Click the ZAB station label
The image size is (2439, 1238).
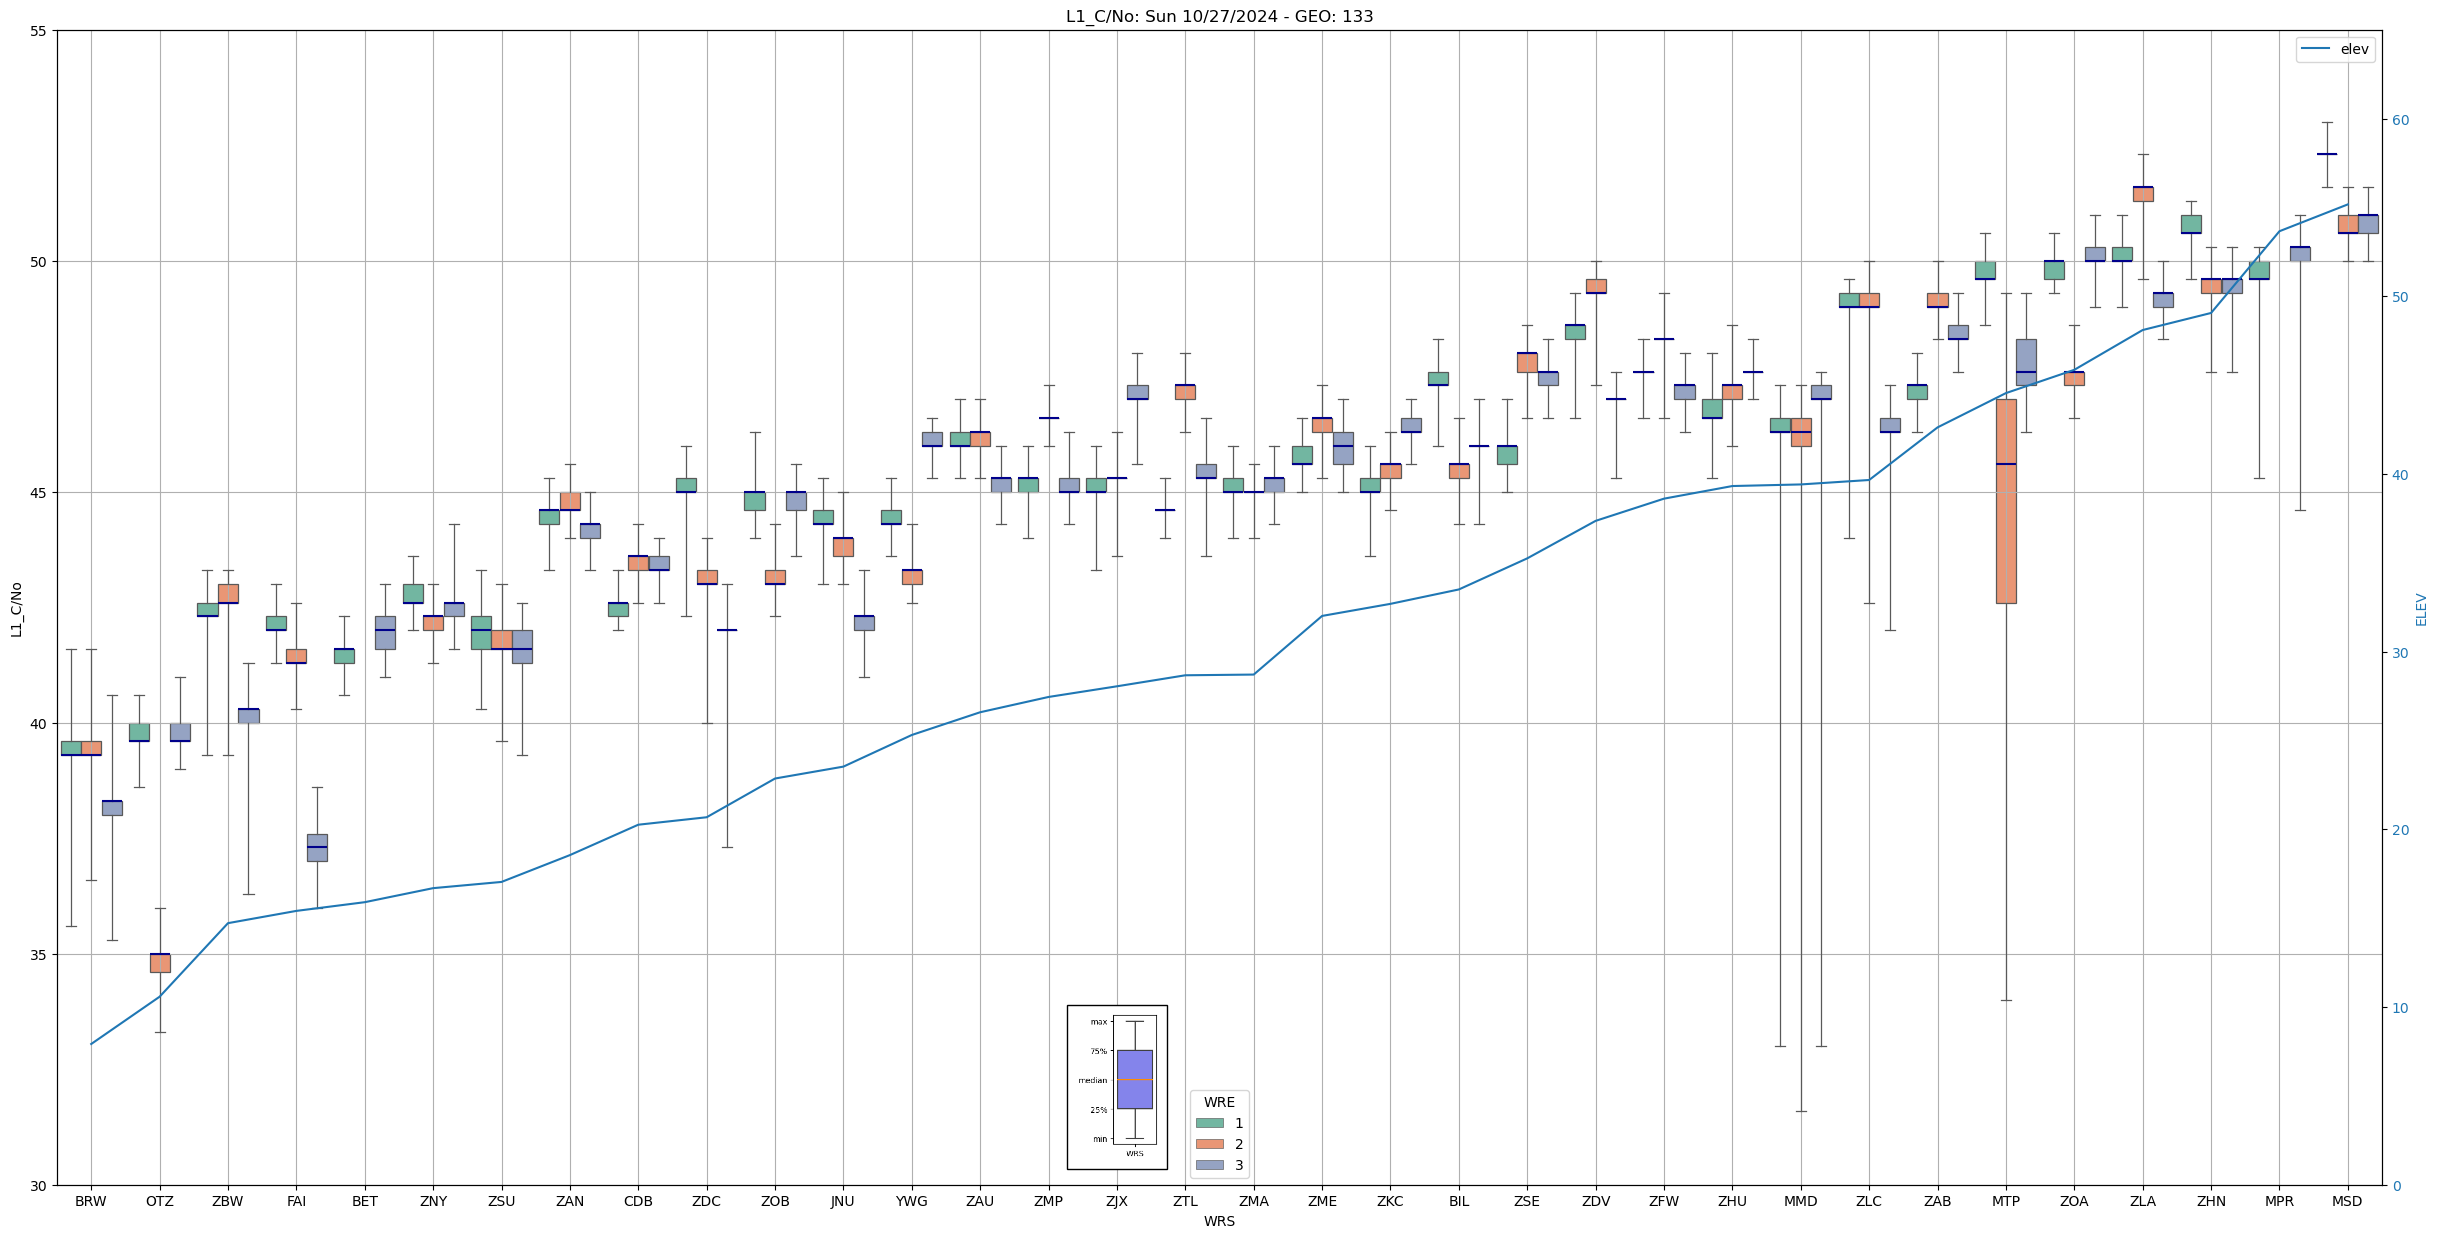click(1938, 1201)
